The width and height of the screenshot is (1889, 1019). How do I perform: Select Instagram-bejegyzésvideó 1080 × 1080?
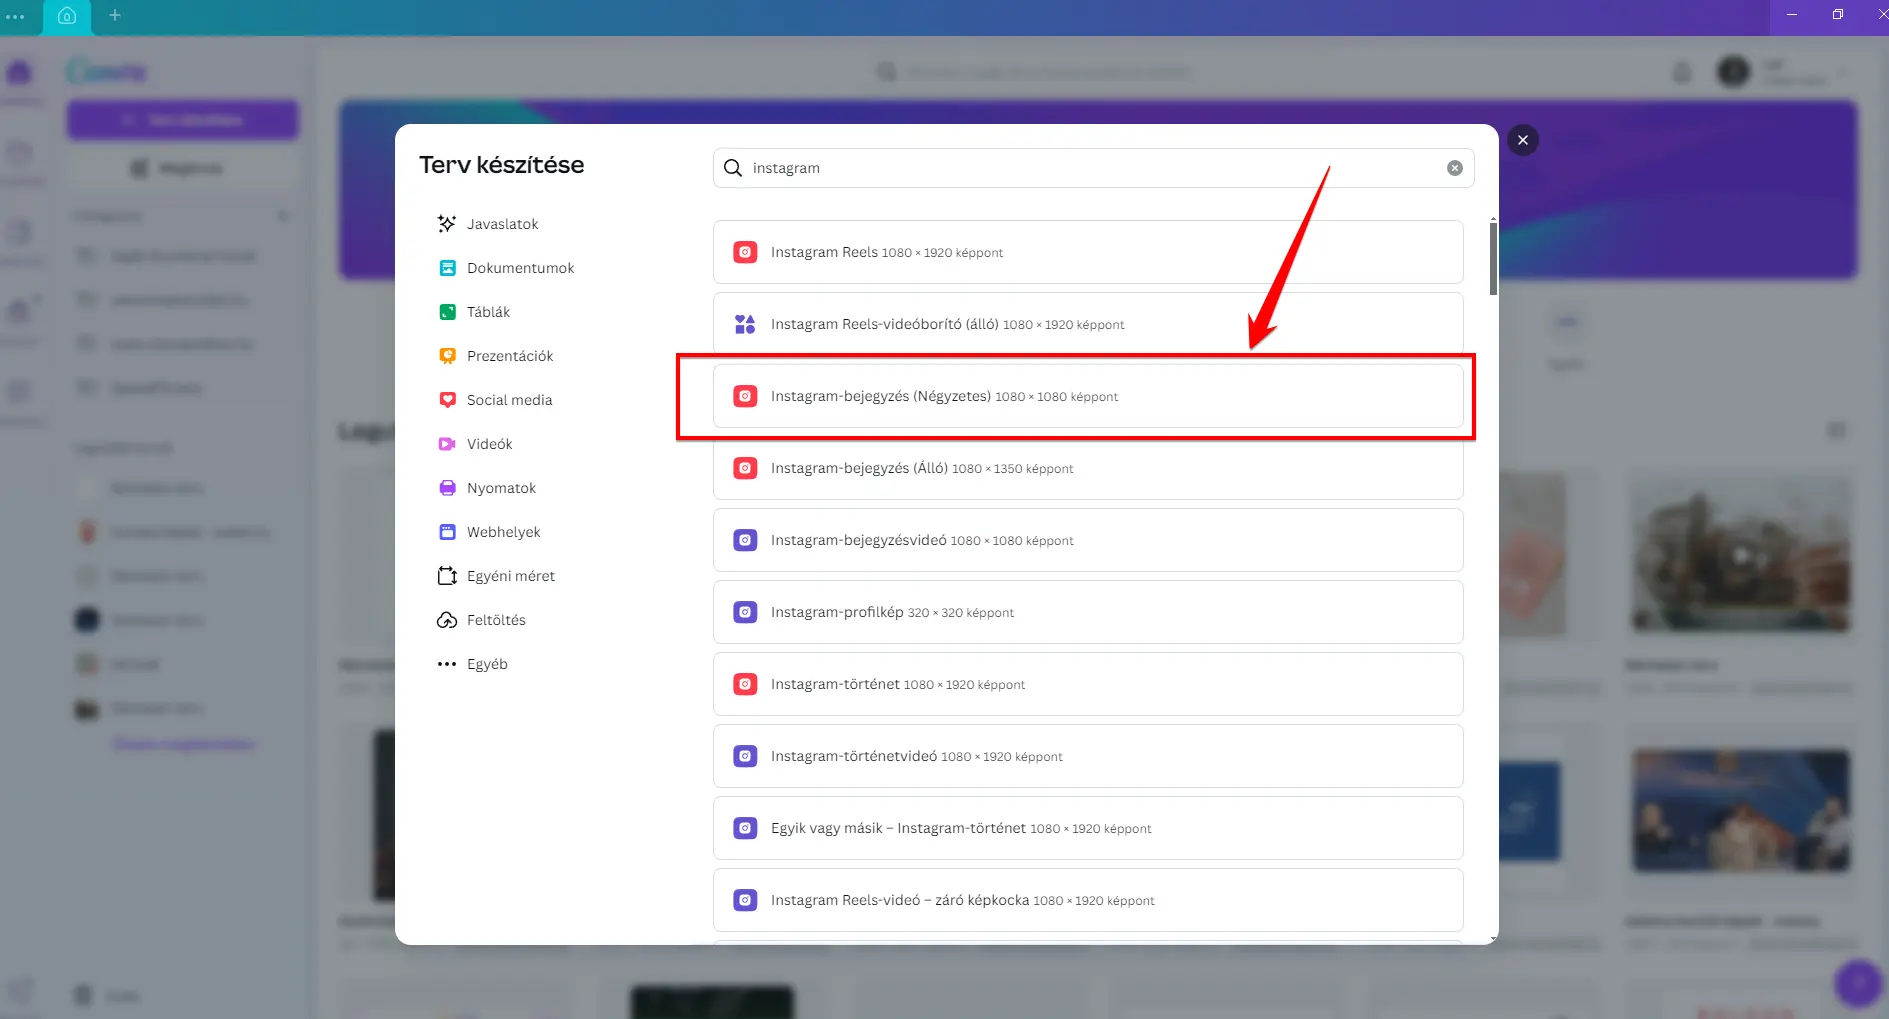point(1088,540)
